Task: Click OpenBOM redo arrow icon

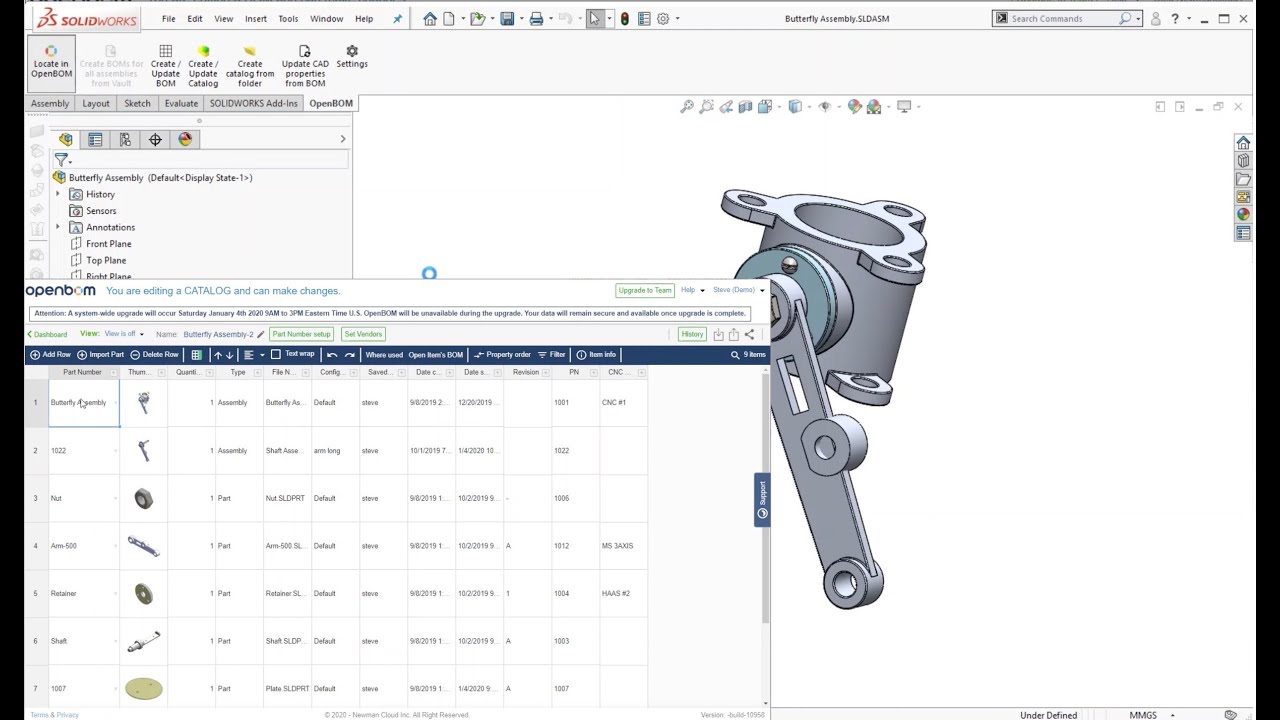Action: point(349,355)
